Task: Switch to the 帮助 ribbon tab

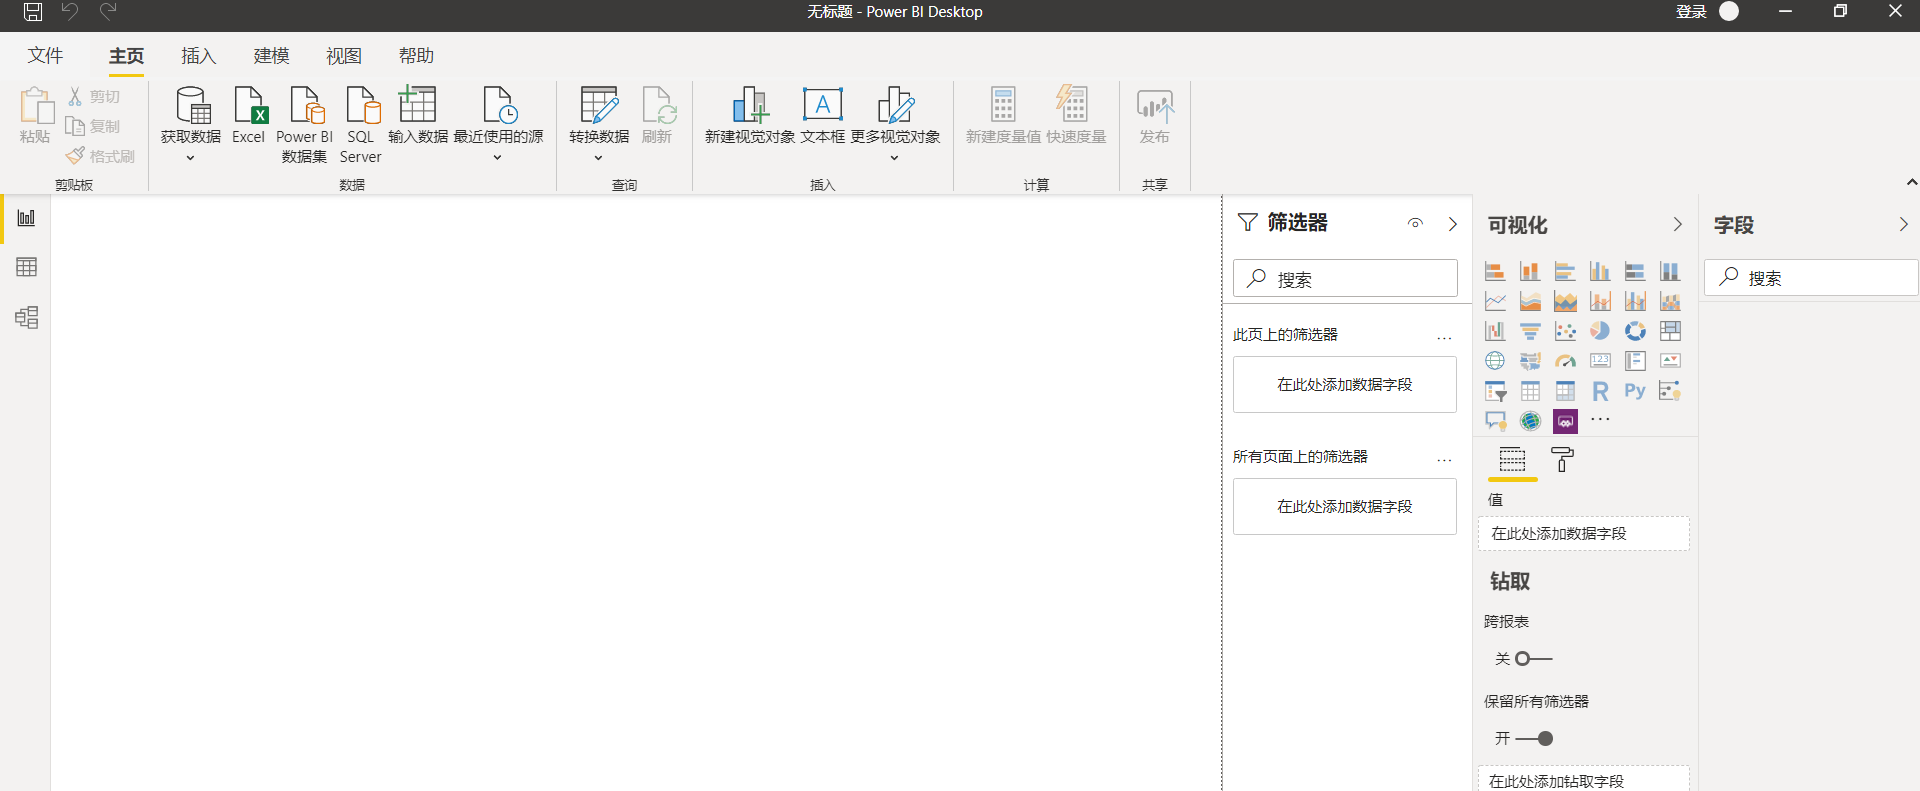Action: coord(416,56)
